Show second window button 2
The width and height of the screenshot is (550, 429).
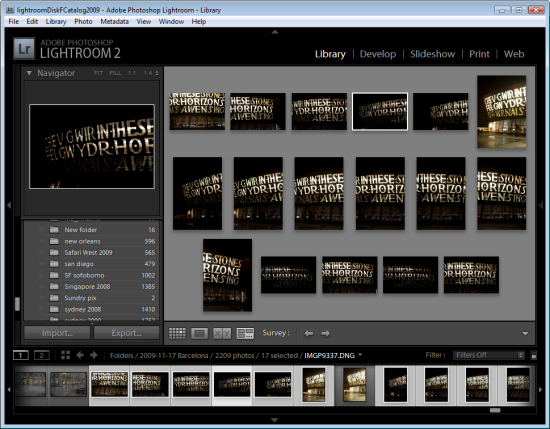42,355
